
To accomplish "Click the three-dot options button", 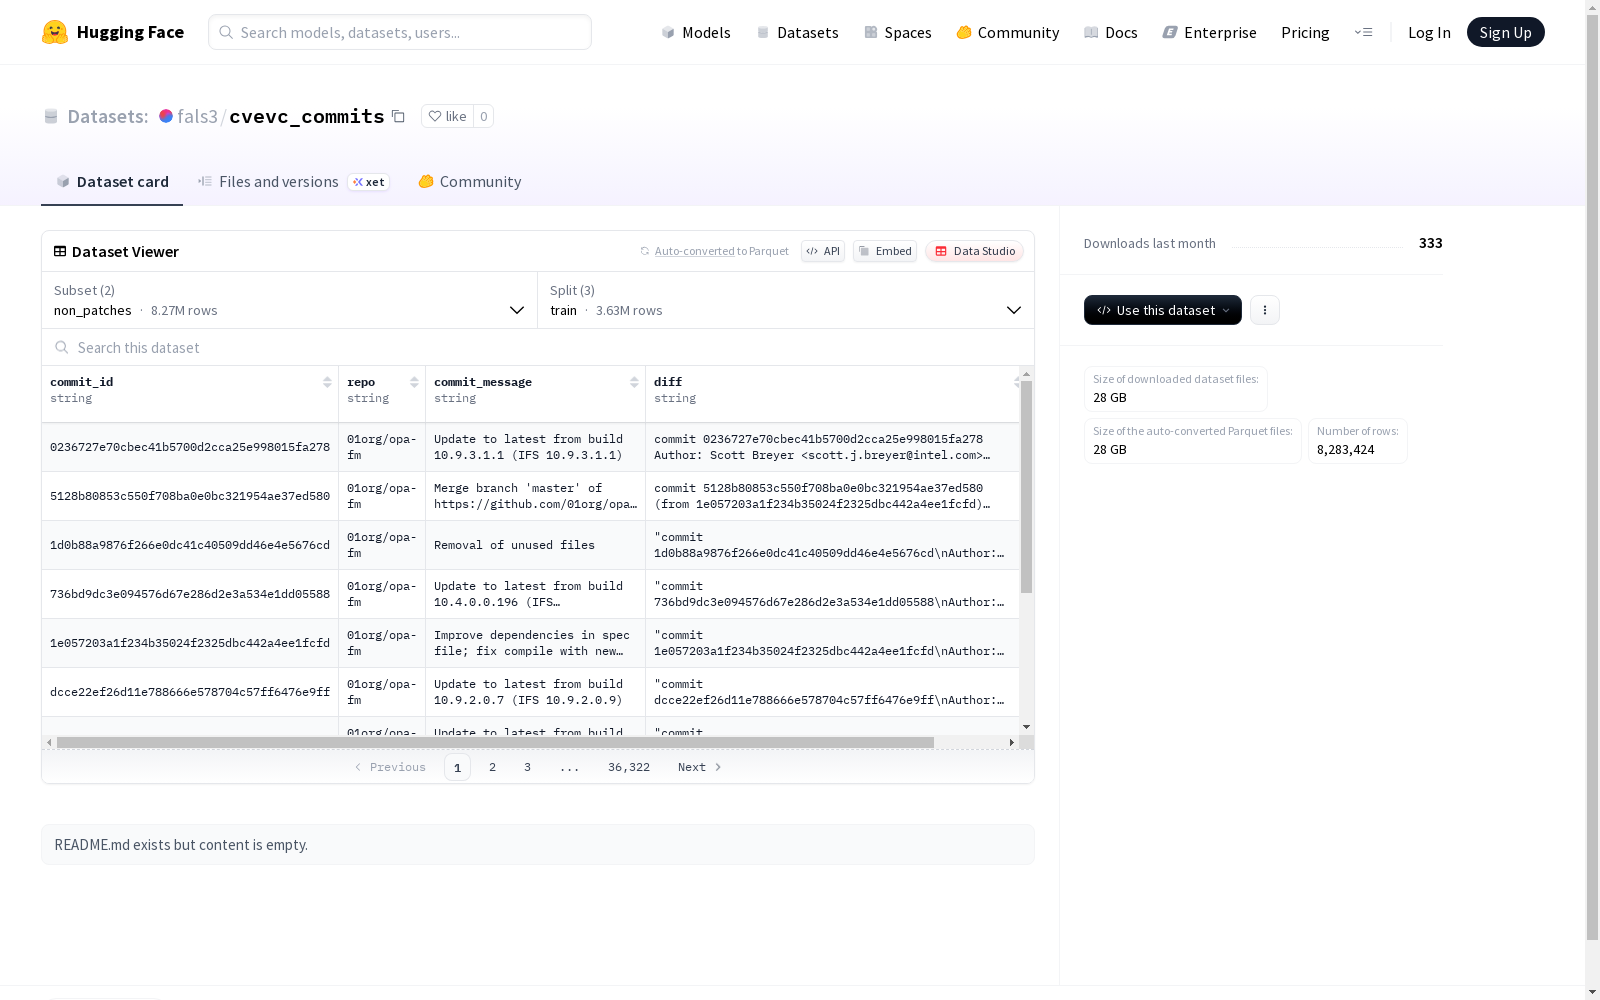I will 1265,310.
